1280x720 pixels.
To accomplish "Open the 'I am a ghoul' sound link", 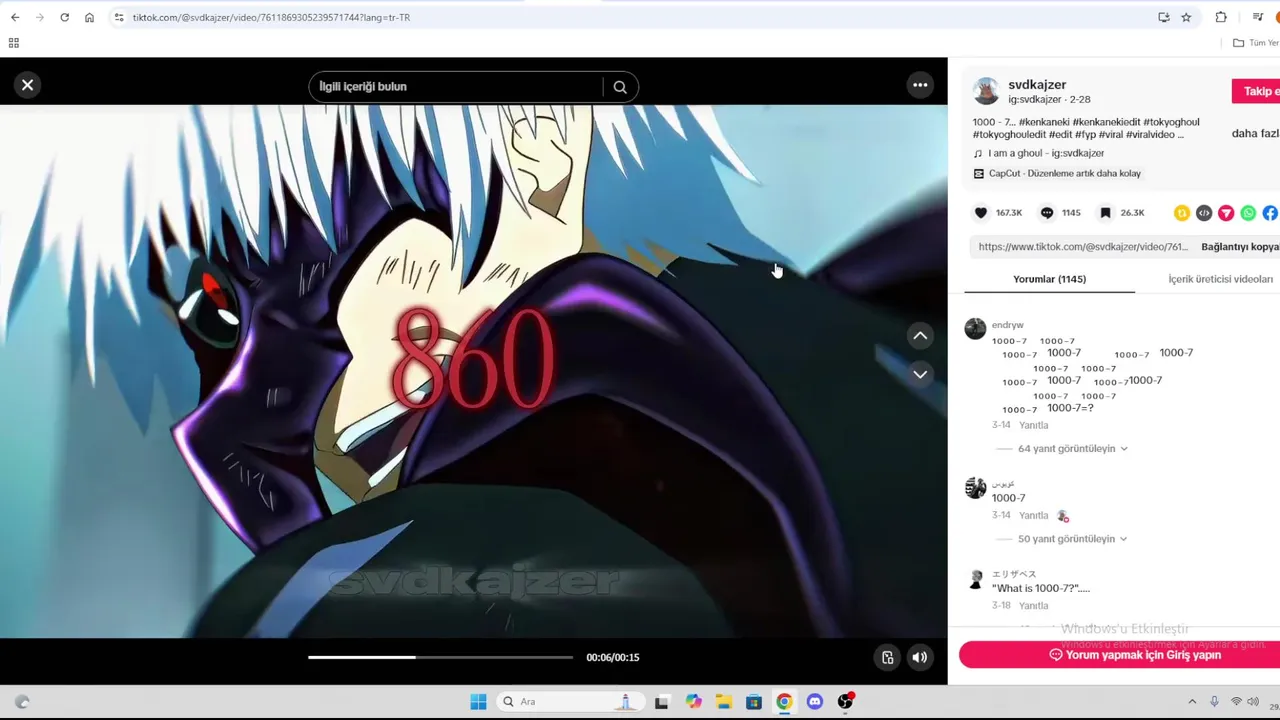I will 1046,153.
